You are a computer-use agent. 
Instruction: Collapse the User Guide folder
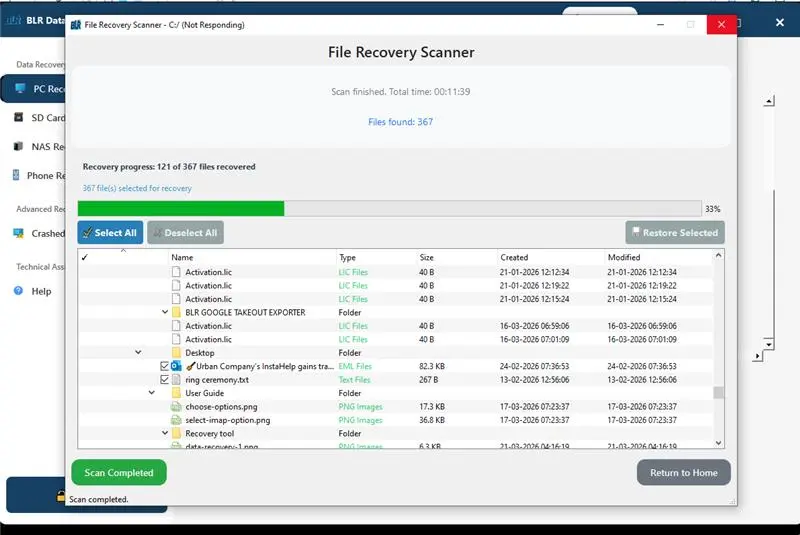point(152,394)
